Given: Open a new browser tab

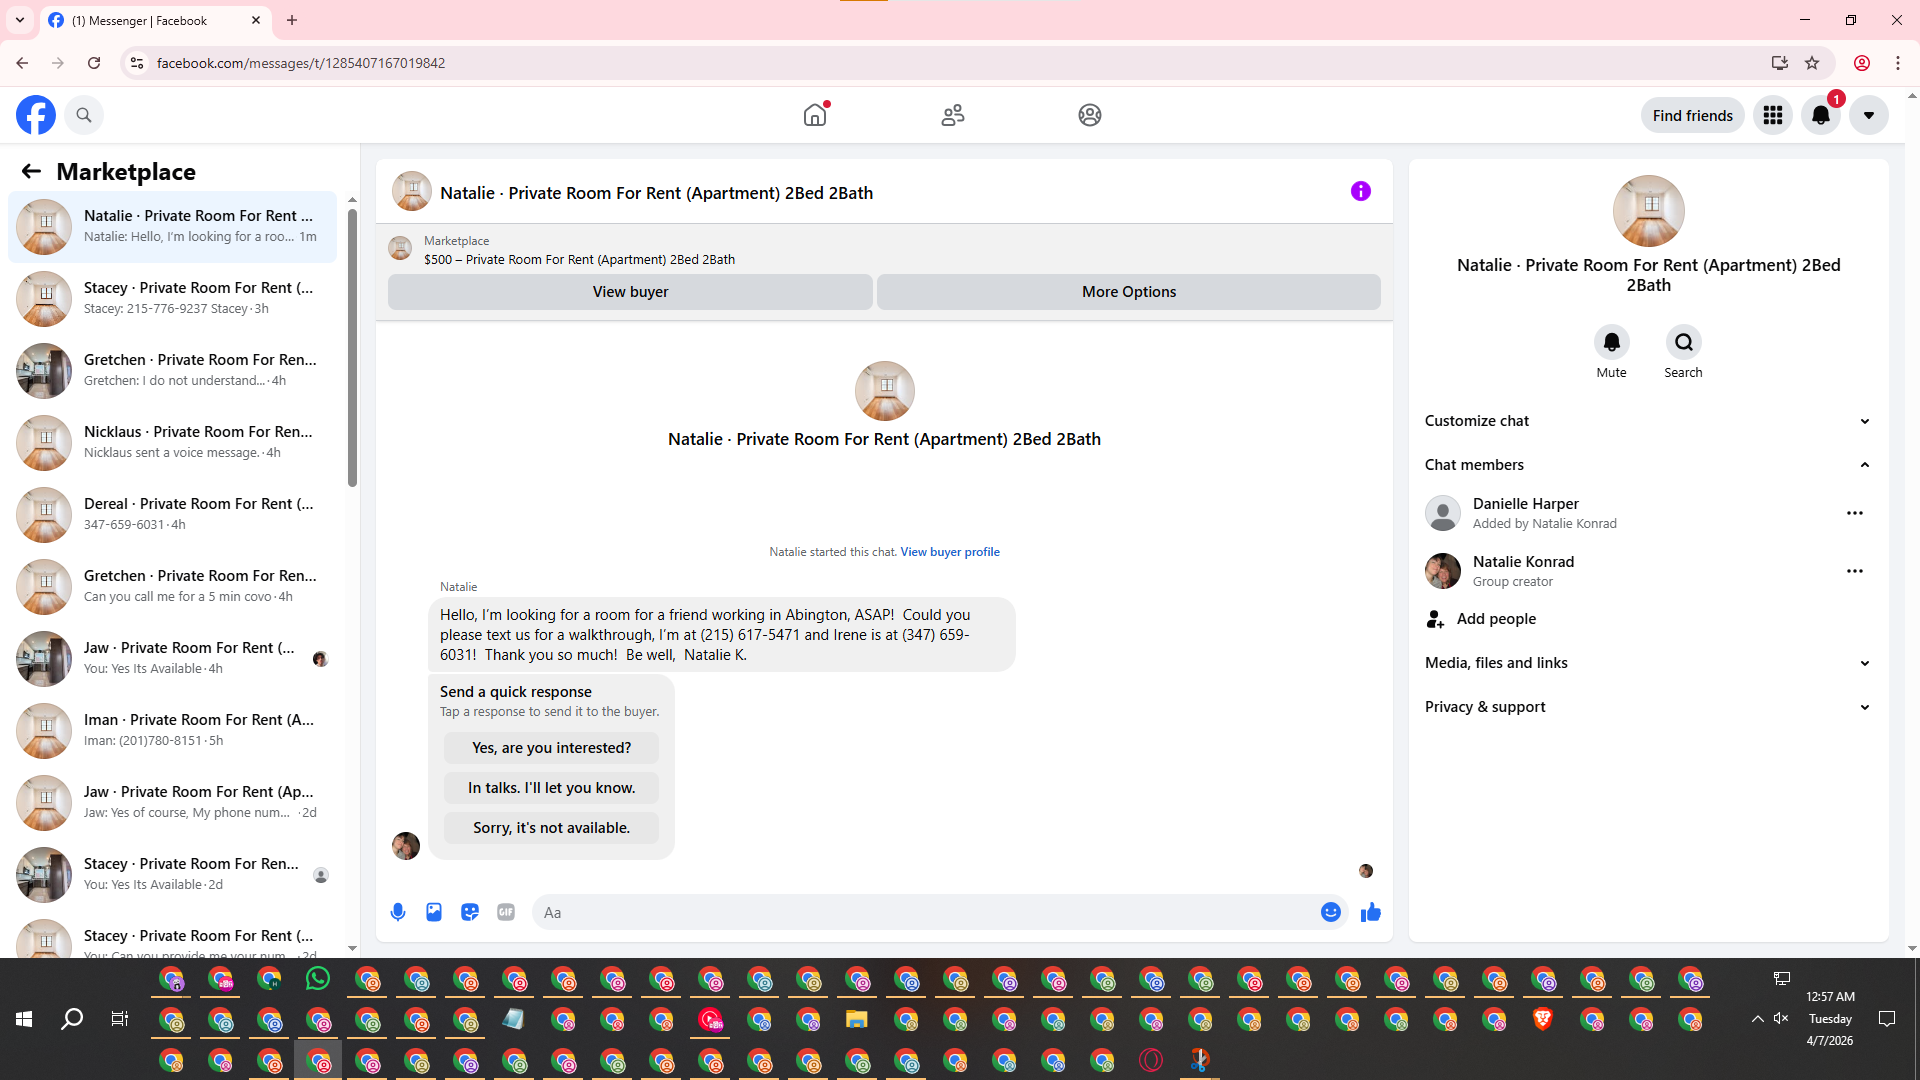Looking at the screenshot, I should pos(292,20).
